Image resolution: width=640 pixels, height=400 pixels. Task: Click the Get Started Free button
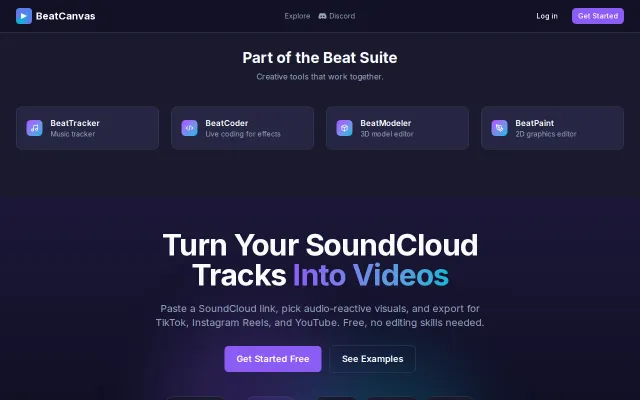[x=273, y=359]
